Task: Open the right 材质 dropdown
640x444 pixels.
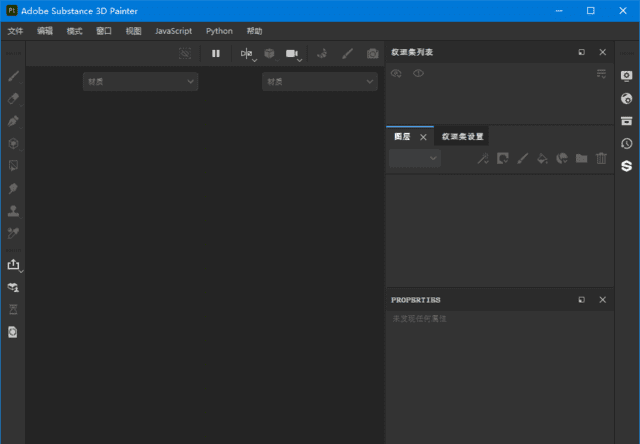Action: point(320,82)
